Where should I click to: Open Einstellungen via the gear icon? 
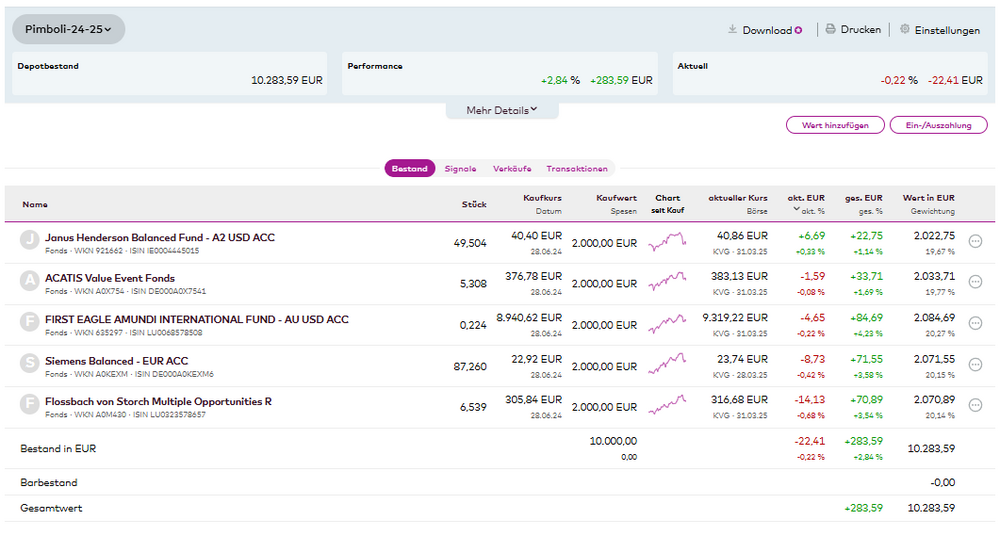click(x=905, y=30)
